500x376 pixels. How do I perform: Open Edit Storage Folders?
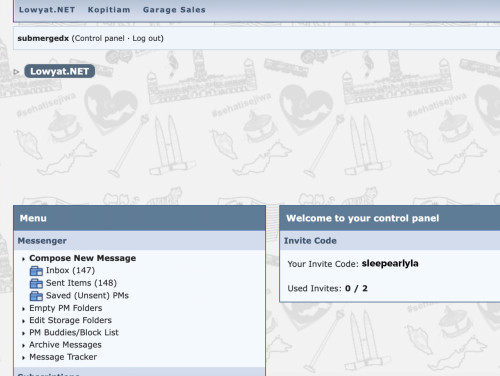70,320
